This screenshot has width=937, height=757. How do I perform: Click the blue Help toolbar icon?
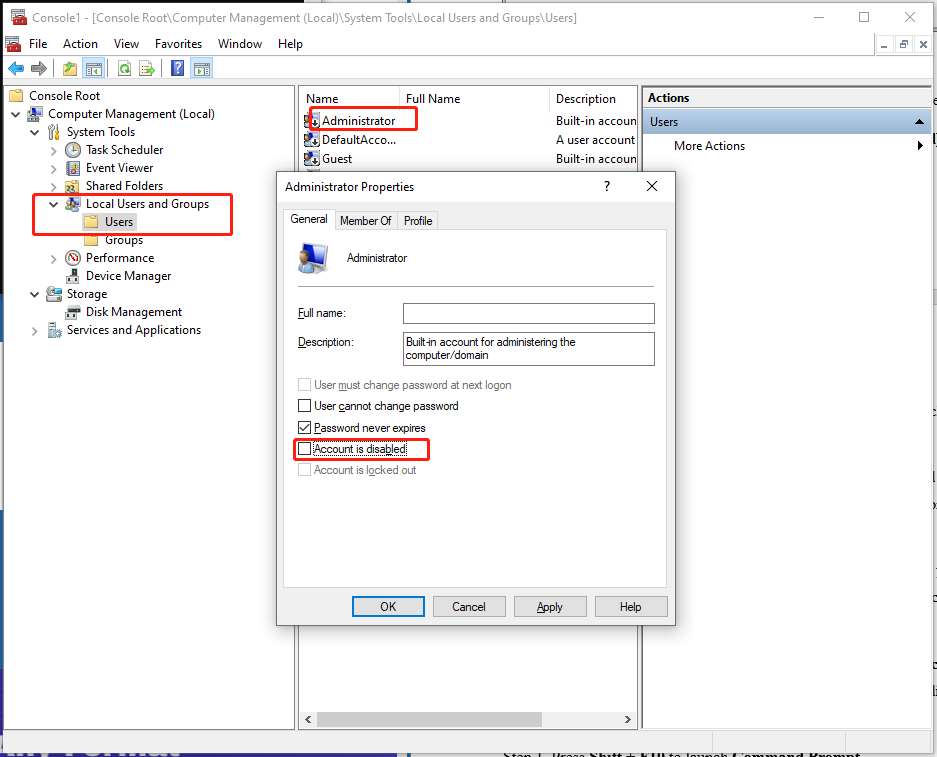pos(177,68)
